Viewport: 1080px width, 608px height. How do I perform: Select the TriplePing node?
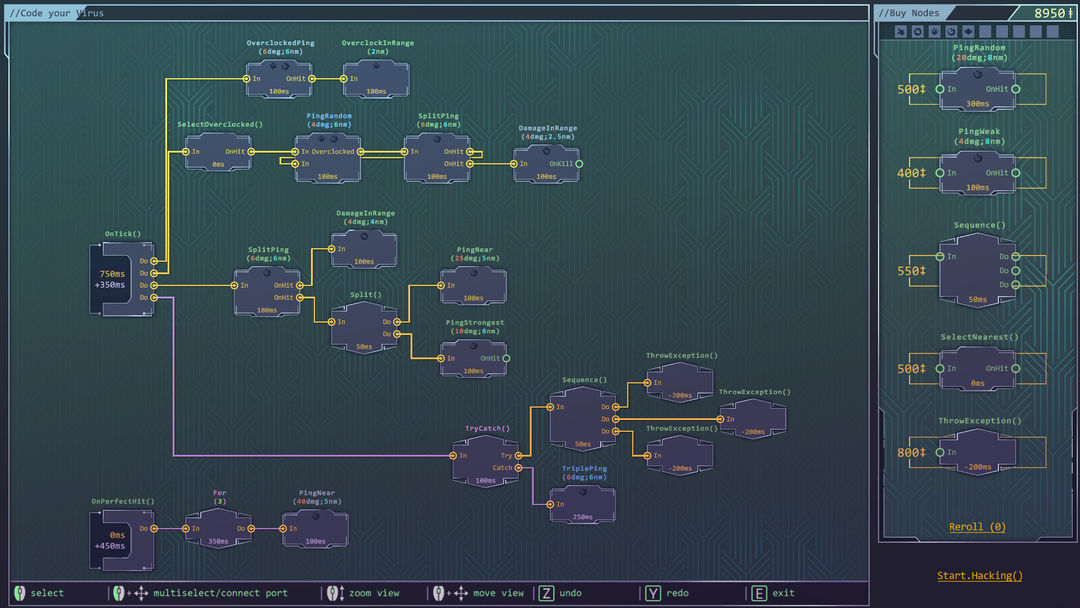point(584,504)
